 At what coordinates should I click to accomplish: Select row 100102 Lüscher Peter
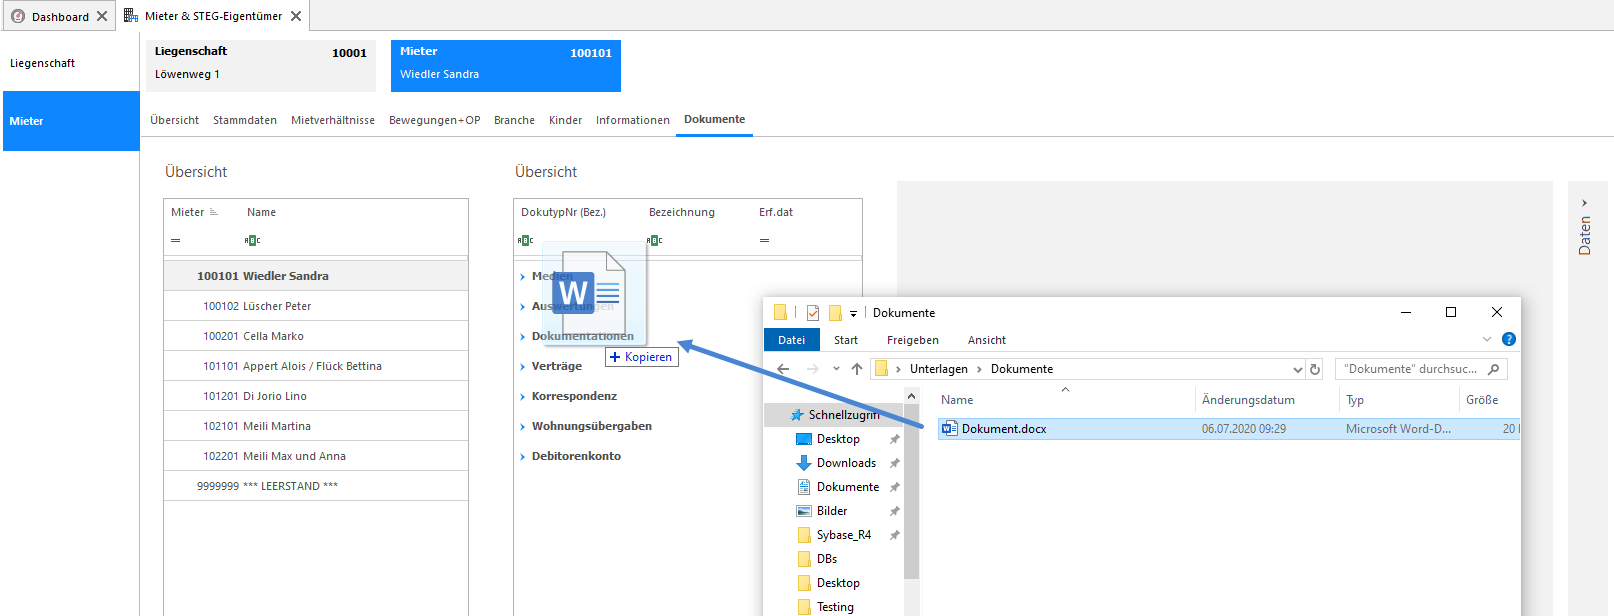(316, 306)
